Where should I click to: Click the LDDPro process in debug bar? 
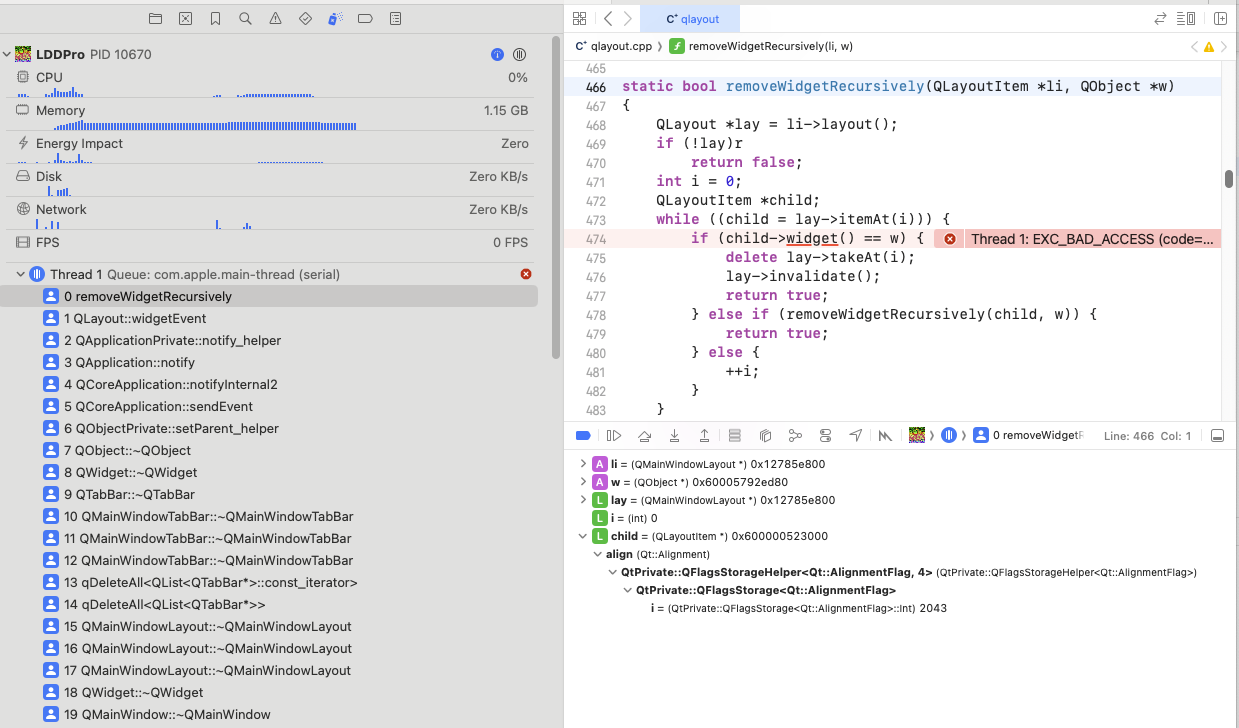pos(916,436)
